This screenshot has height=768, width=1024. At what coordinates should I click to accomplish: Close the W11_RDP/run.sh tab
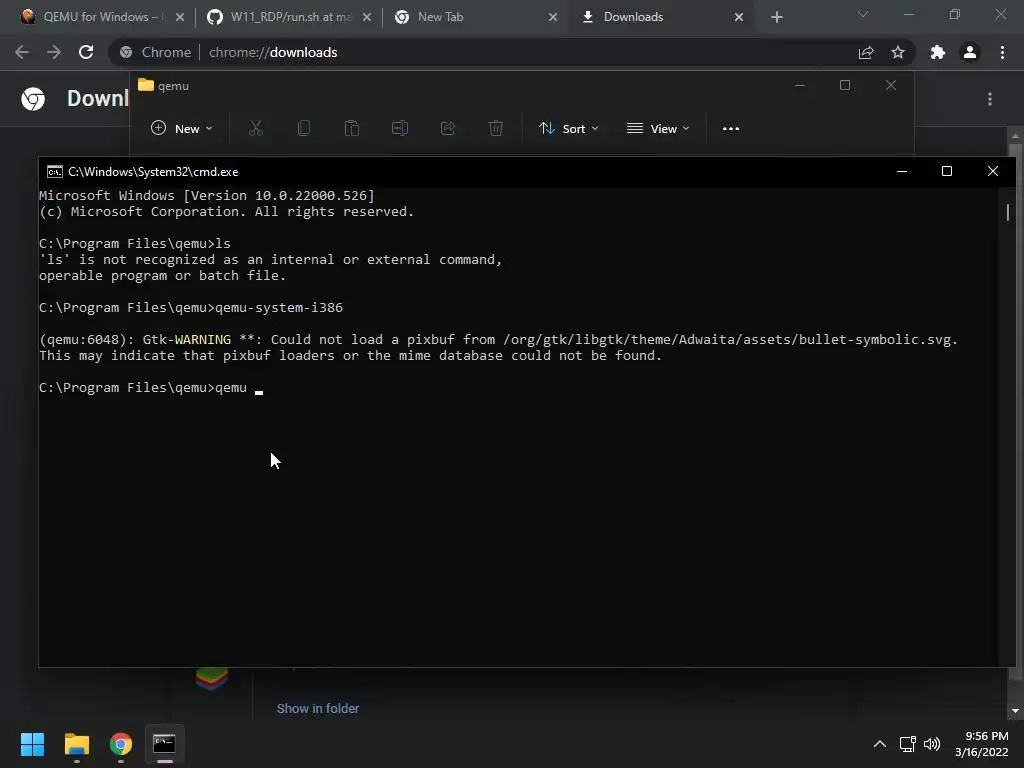pyautogui.click(x=366, y=17)
